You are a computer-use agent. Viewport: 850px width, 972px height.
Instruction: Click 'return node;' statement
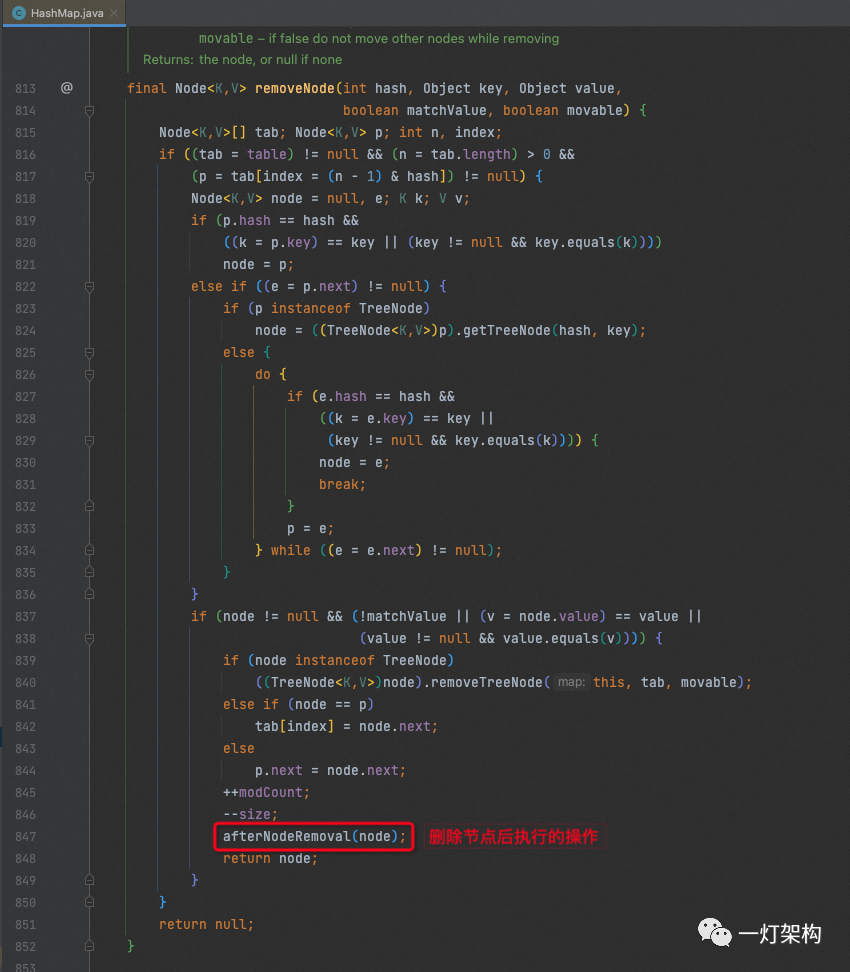click(270, 859)
